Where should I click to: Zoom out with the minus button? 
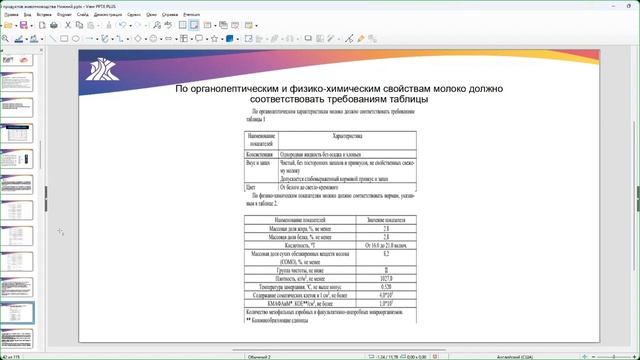593,357
